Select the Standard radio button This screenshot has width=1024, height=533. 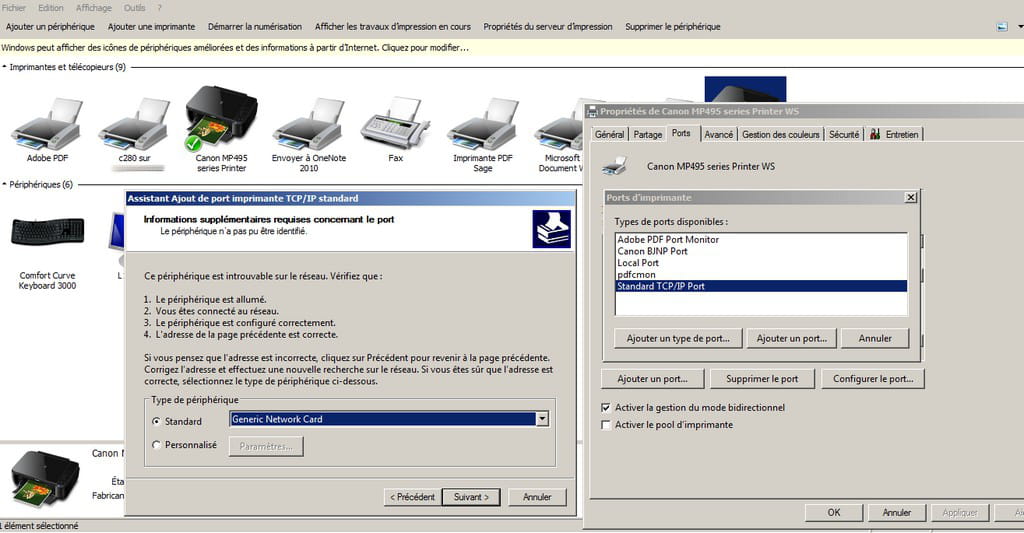click(156, 421)
